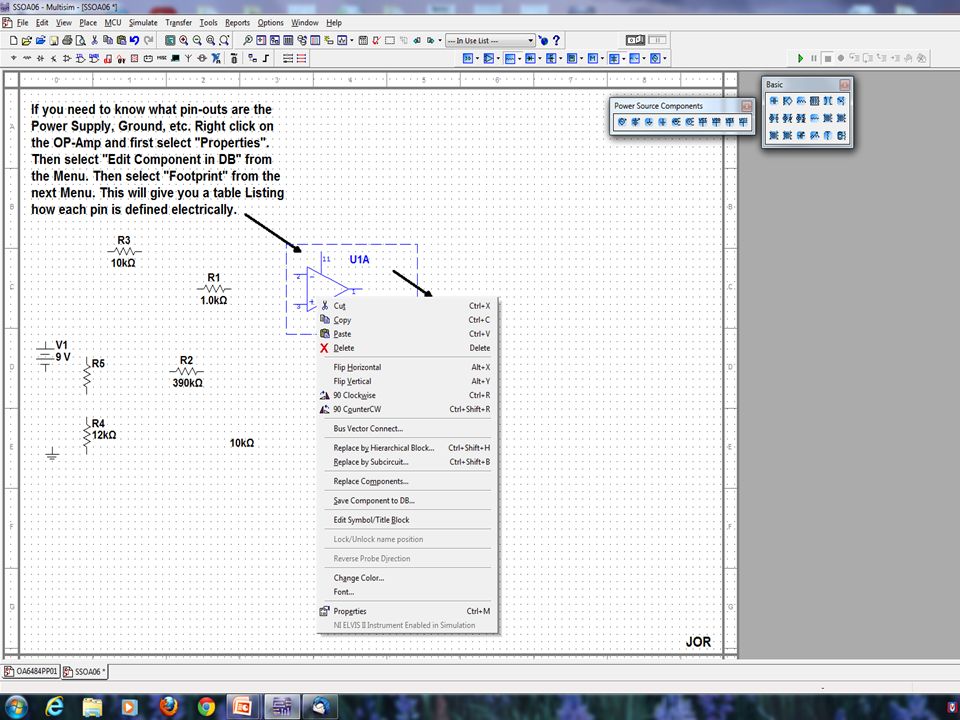The height and width of the screenshot is (720, 960).
Task: Select Edit Symbol/Title Block
Action: pyautogui.click(x=407, y=520)
